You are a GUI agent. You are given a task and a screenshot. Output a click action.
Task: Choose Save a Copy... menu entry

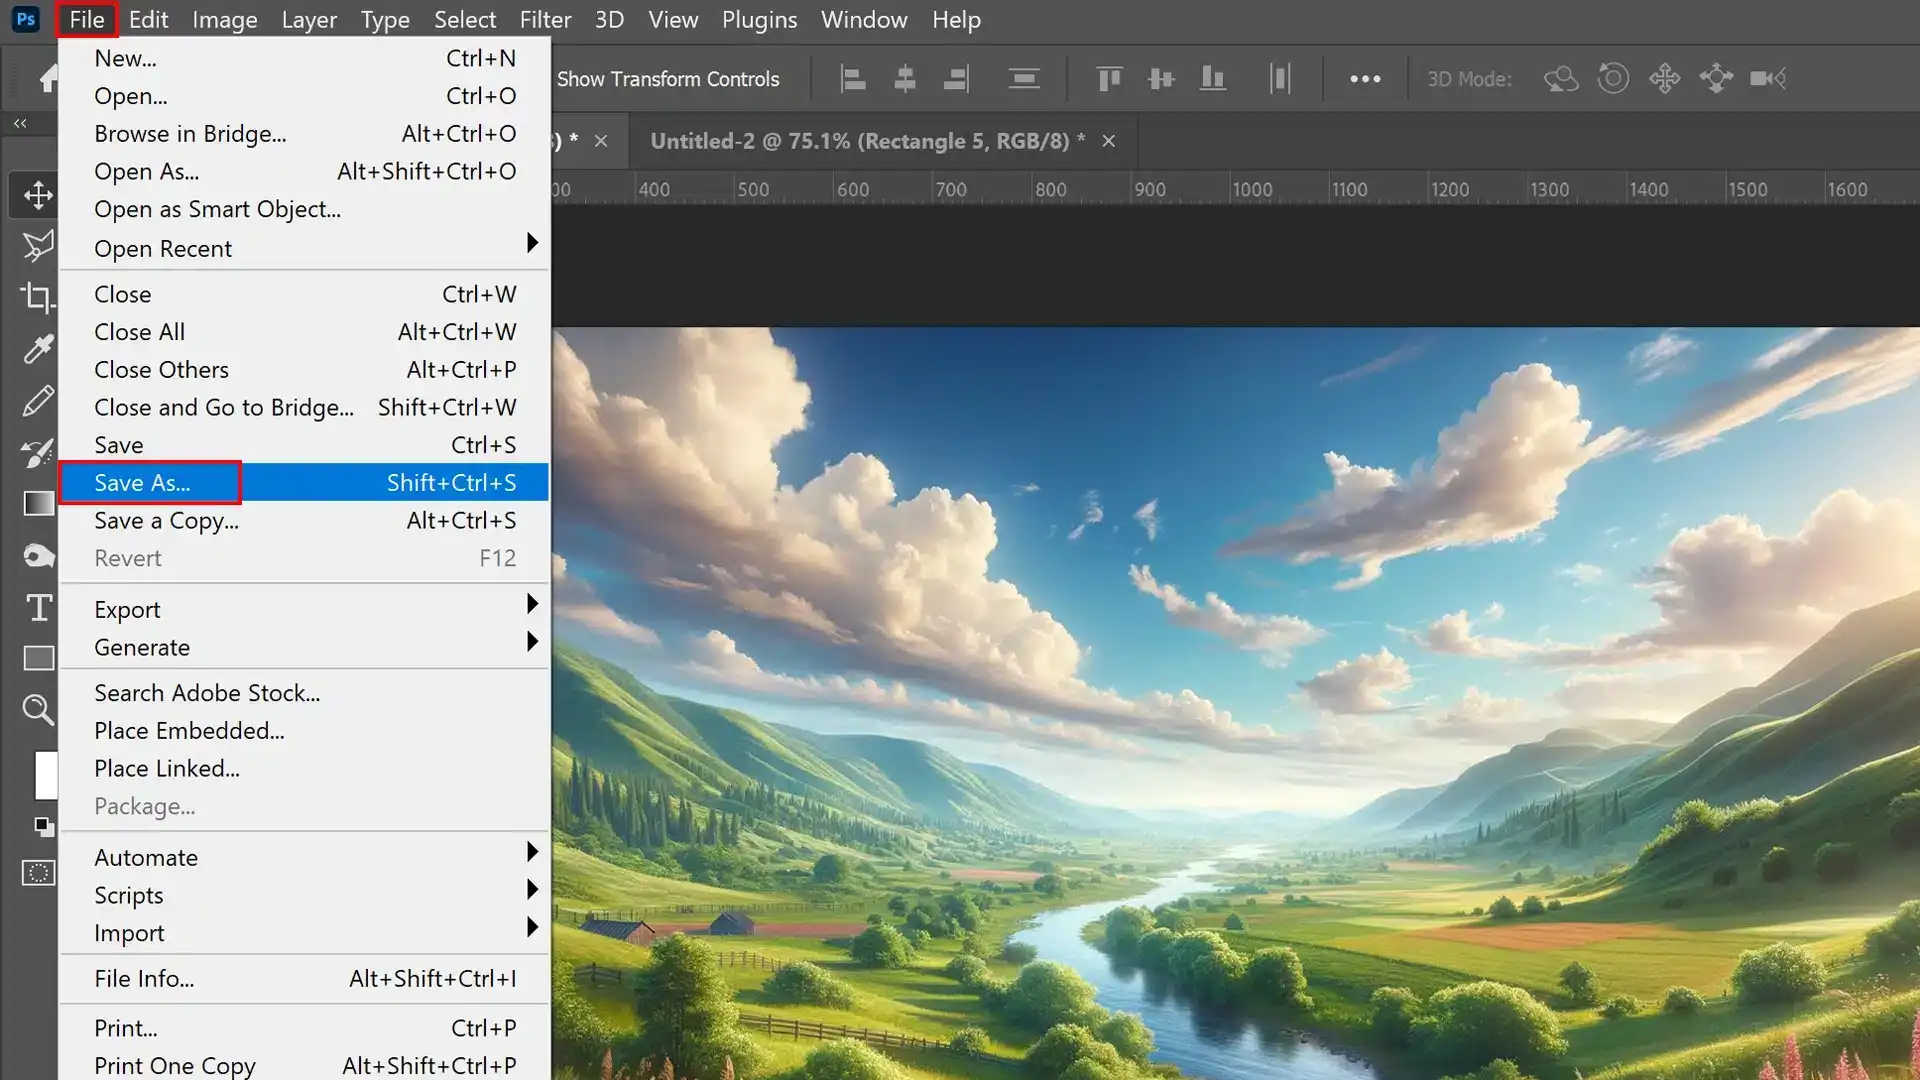click(x=304, y=520)
